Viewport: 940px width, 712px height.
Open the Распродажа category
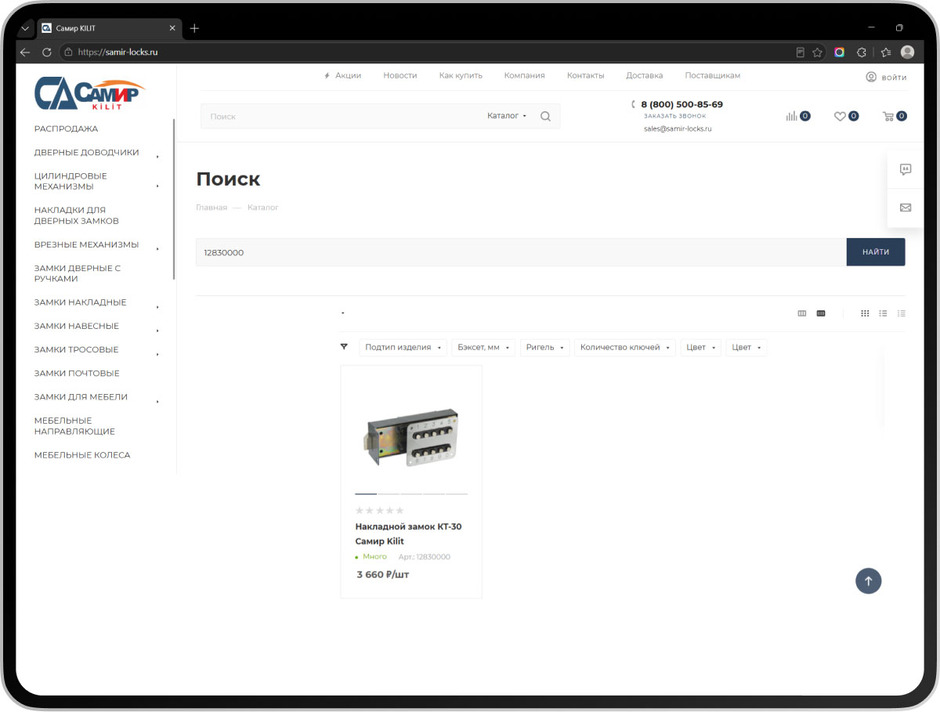(x=66, y=129)
